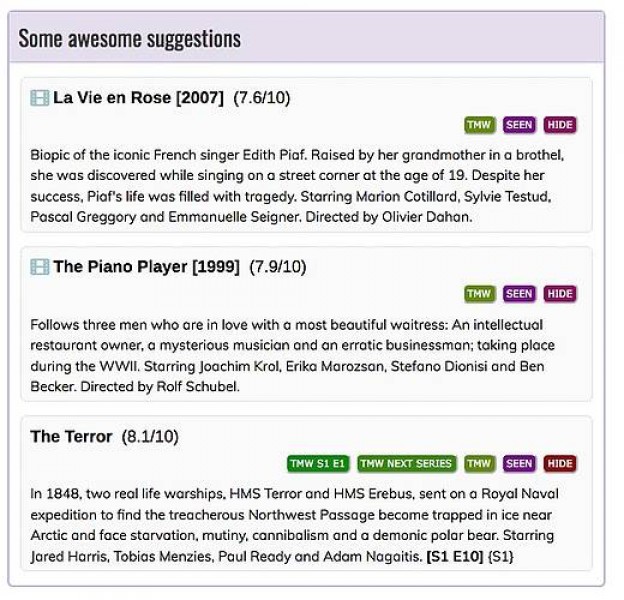
Task: Open The Terror title link
Action: [x=71, y=437]
